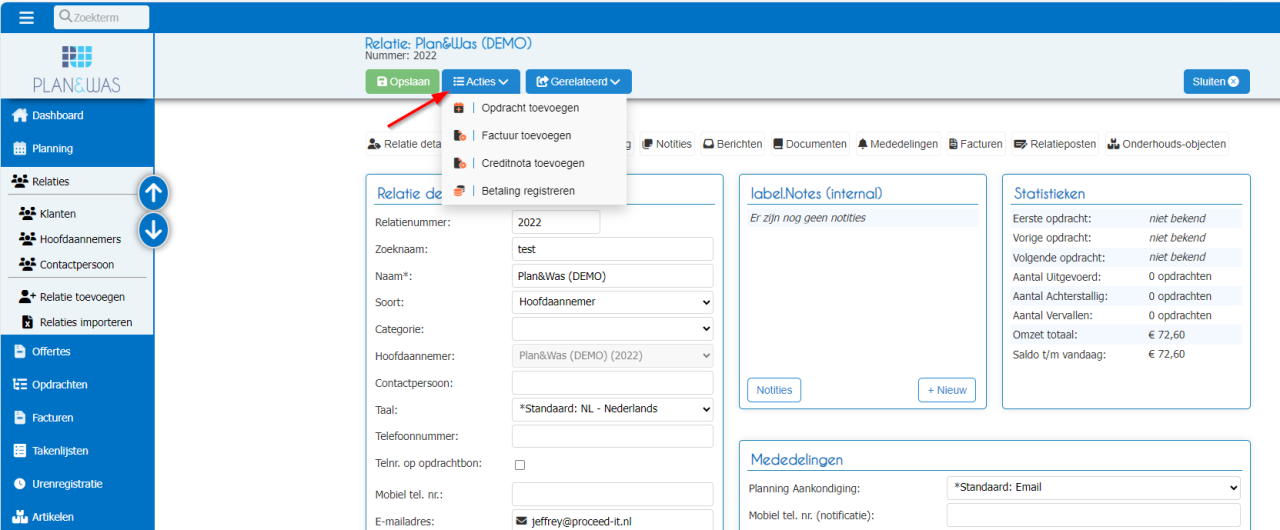
Task: Click the Zoekterm search field
Action: coord(101,17)
